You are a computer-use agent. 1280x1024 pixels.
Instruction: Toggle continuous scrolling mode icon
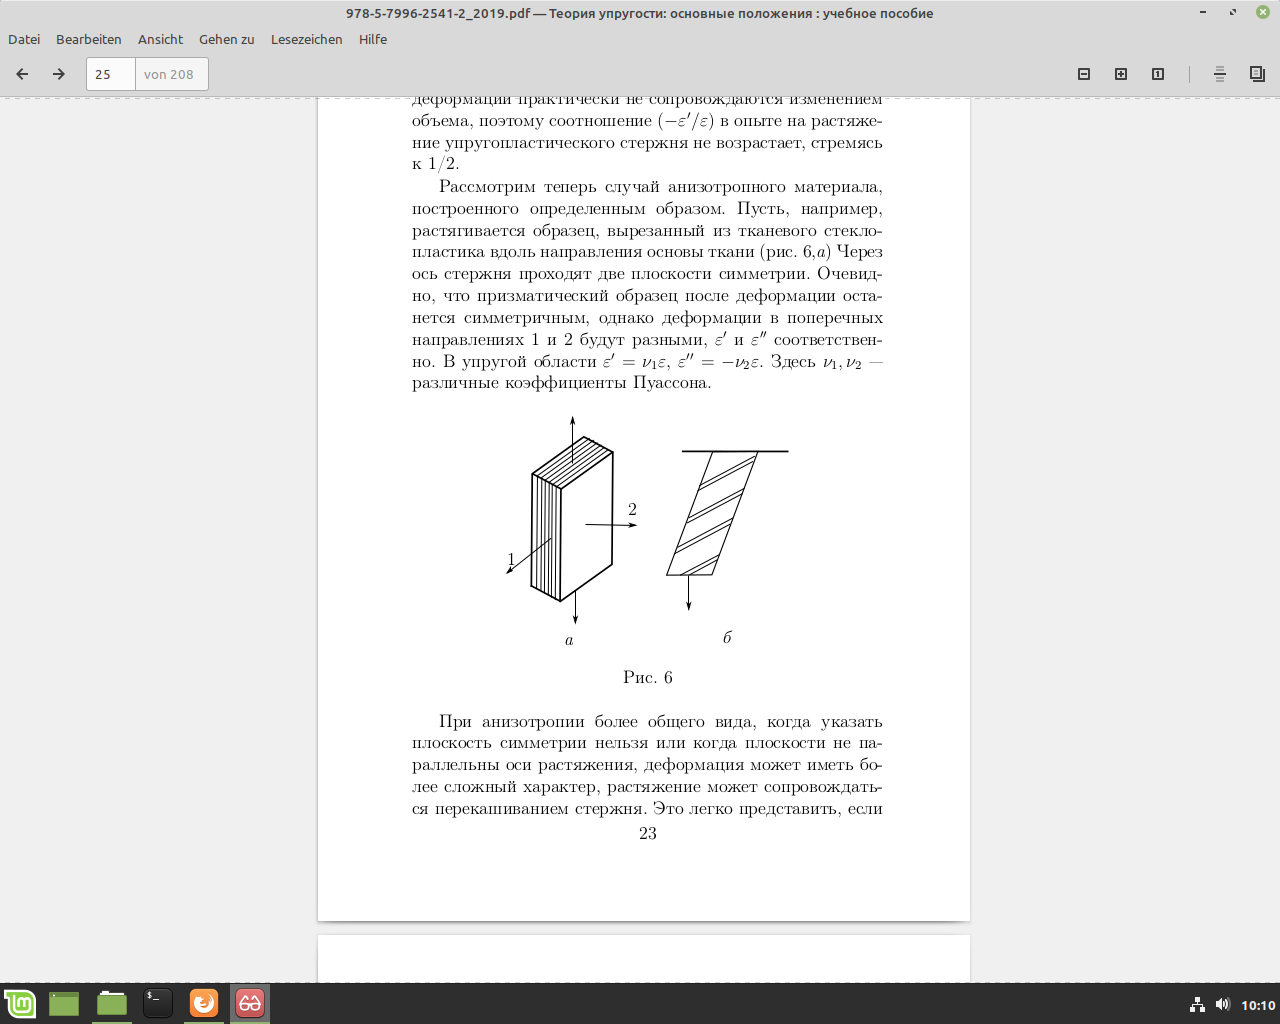tap(1220, 74)
